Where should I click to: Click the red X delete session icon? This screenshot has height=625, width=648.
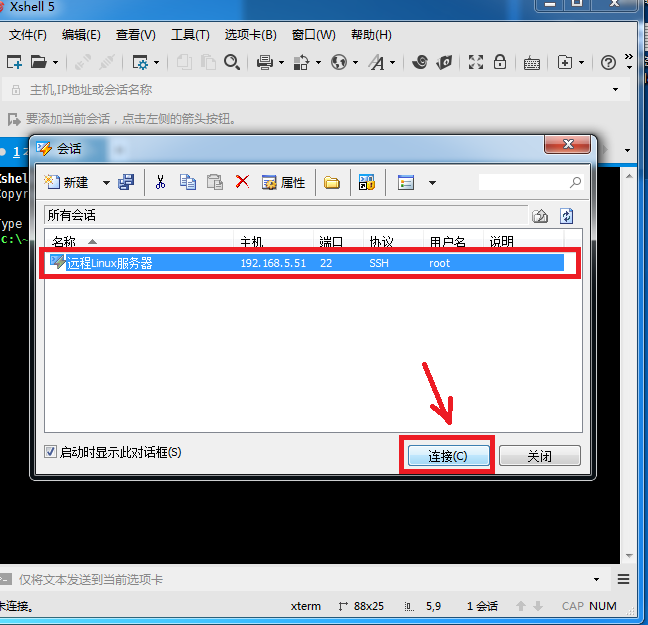(242, 182)
